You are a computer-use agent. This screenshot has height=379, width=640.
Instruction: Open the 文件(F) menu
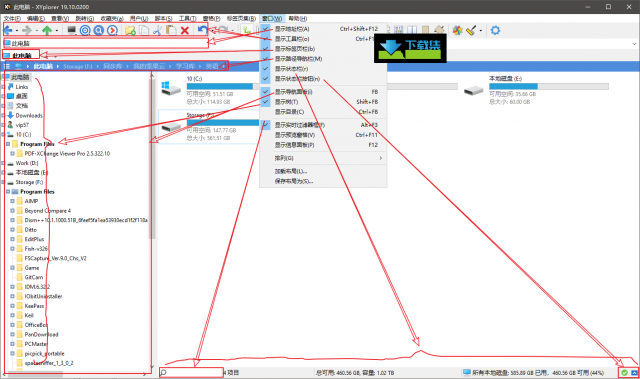[12, 18]
